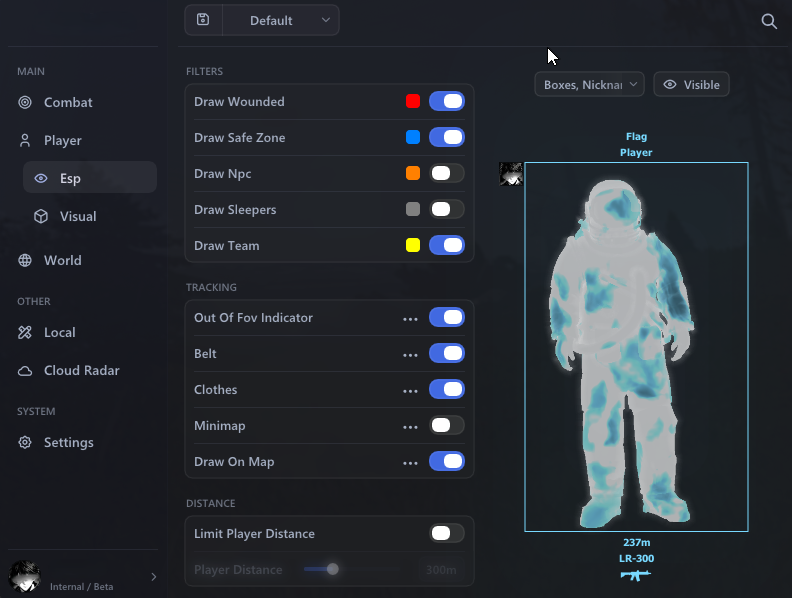
Task: Click the Local tools icon in sidebar
Action: (x=25, y=332)
